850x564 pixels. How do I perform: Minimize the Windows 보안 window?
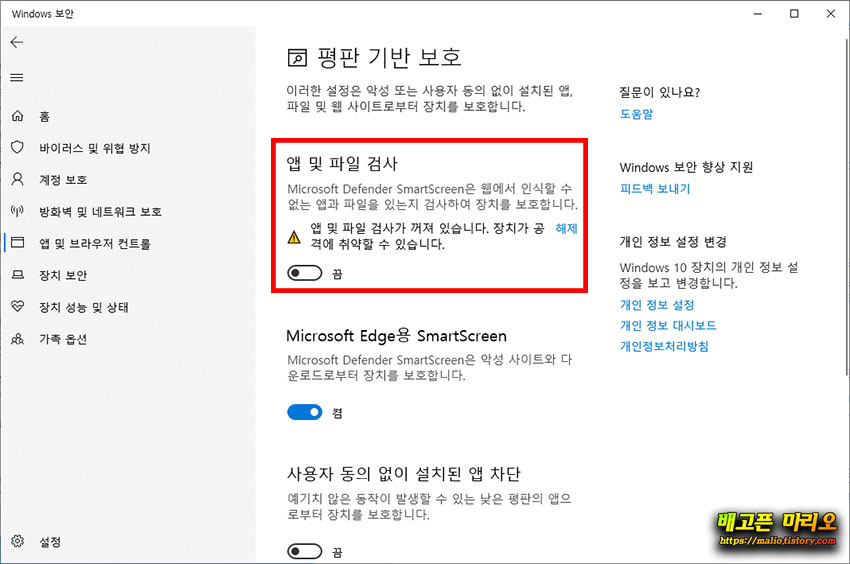tap(758, 14)
